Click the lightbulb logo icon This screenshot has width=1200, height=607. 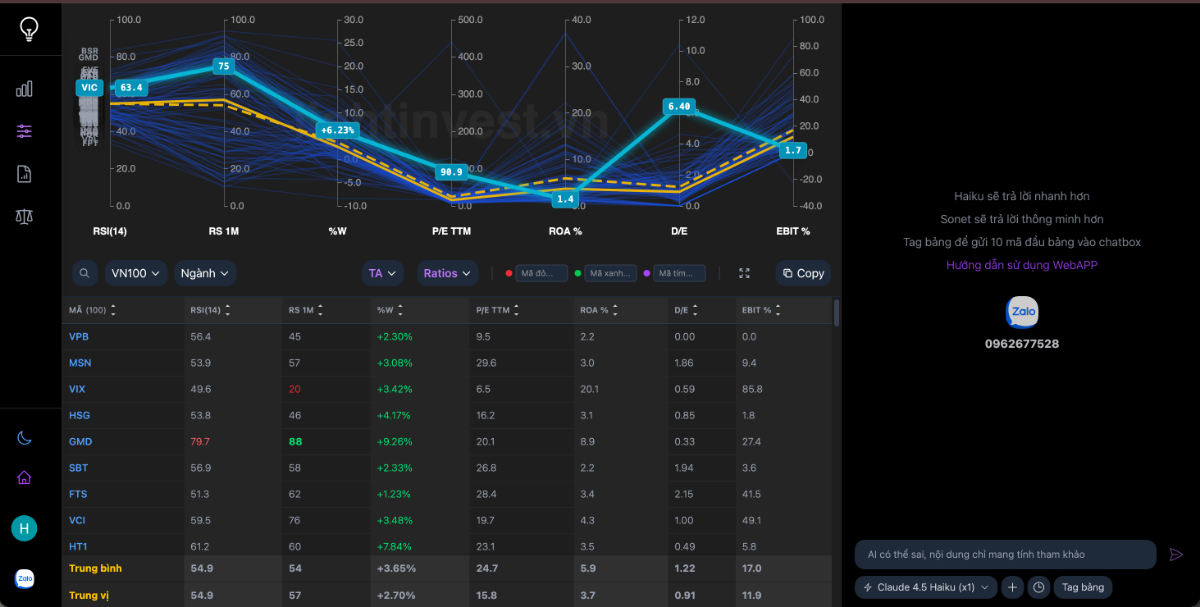pyautogui.click(x=29, y=29)
